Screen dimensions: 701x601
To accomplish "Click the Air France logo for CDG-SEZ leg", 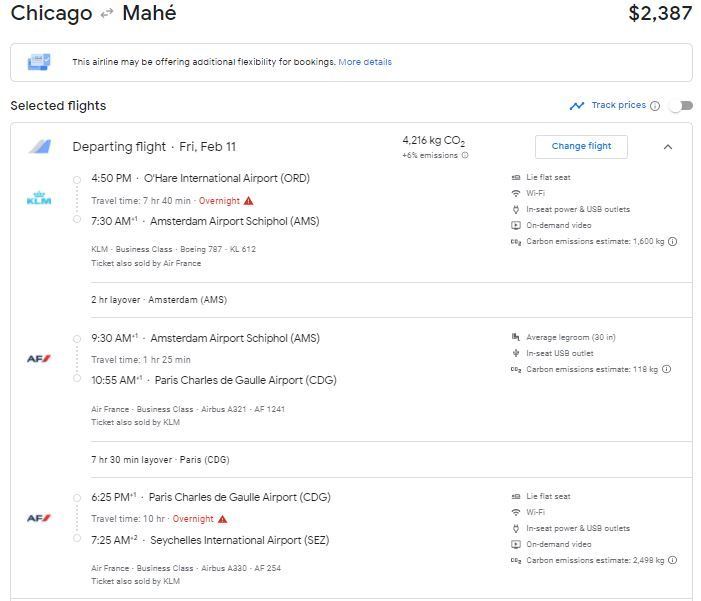I will tap(39, 518).
